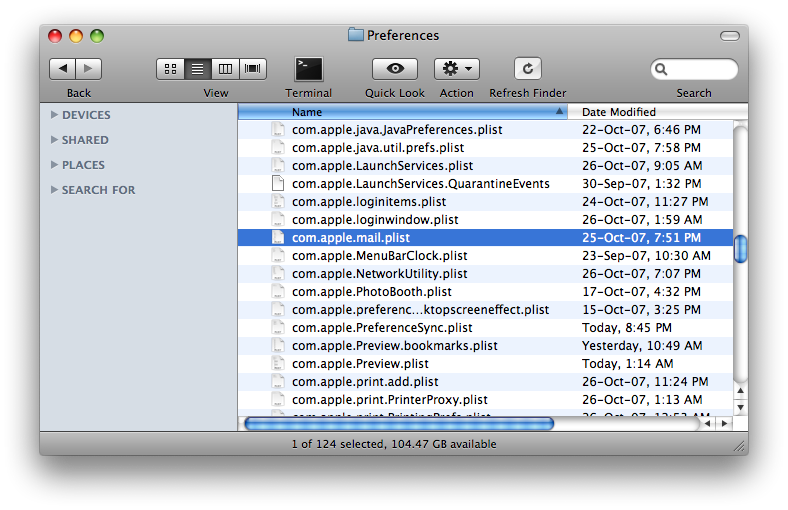The width and height of the screenshot is (788, 510).
Task: Click the Refresh Finder button
Action: tap(528, 69)
